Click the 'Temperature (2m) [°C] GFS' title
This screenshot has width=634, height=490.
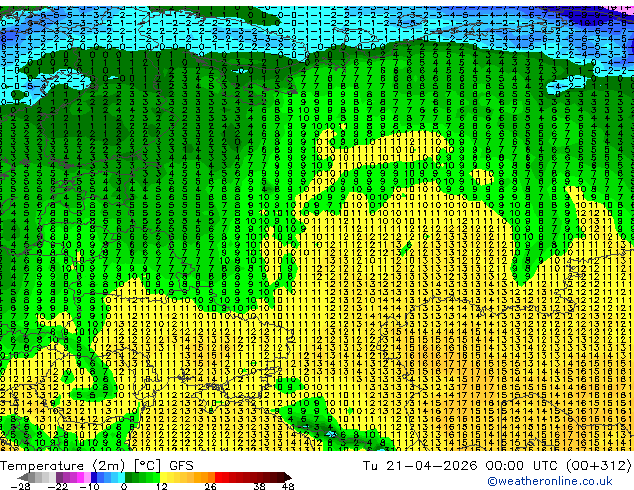pos(97,466)
